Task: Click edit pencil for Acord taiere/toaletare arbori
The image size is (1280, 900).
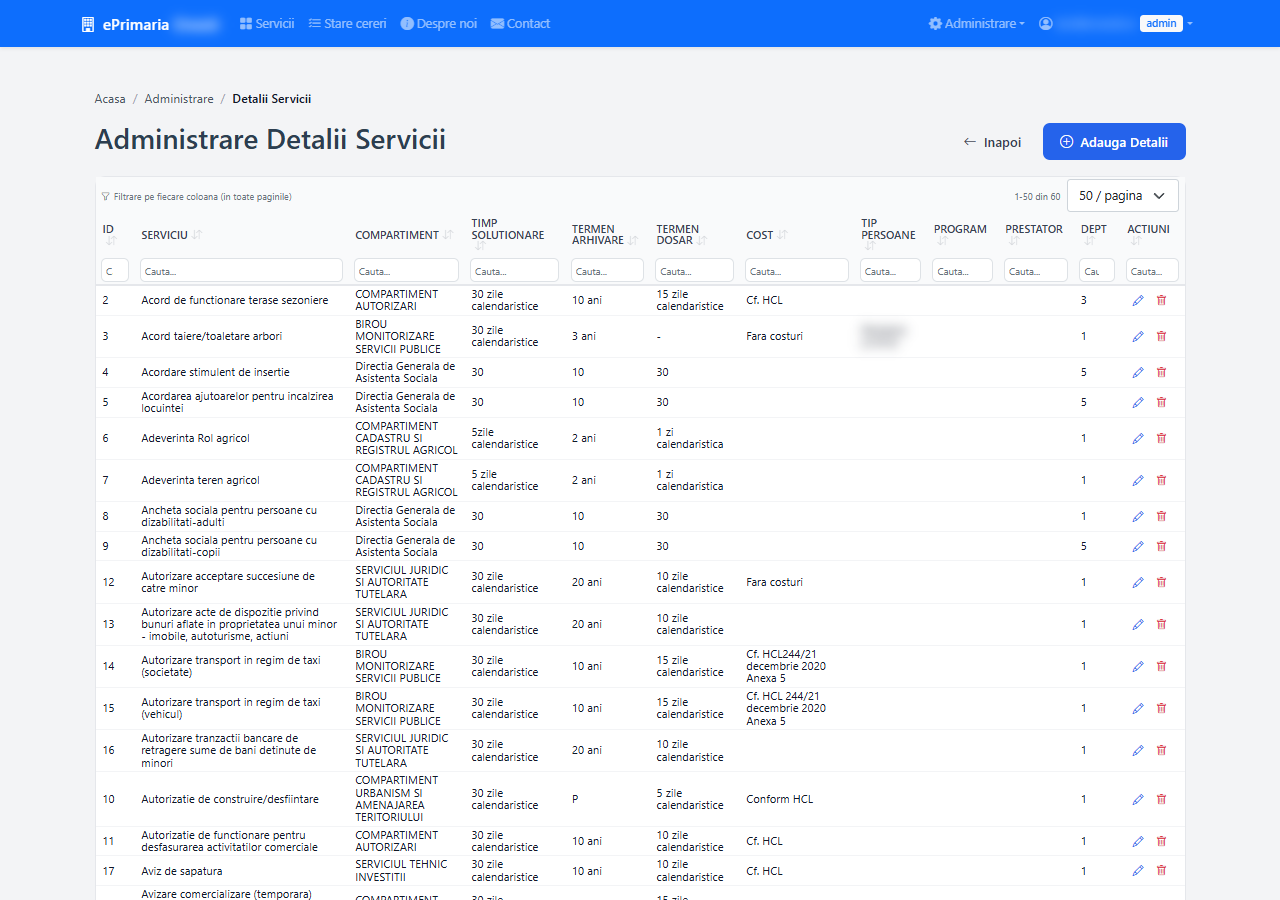Action: coord(1138,336)
